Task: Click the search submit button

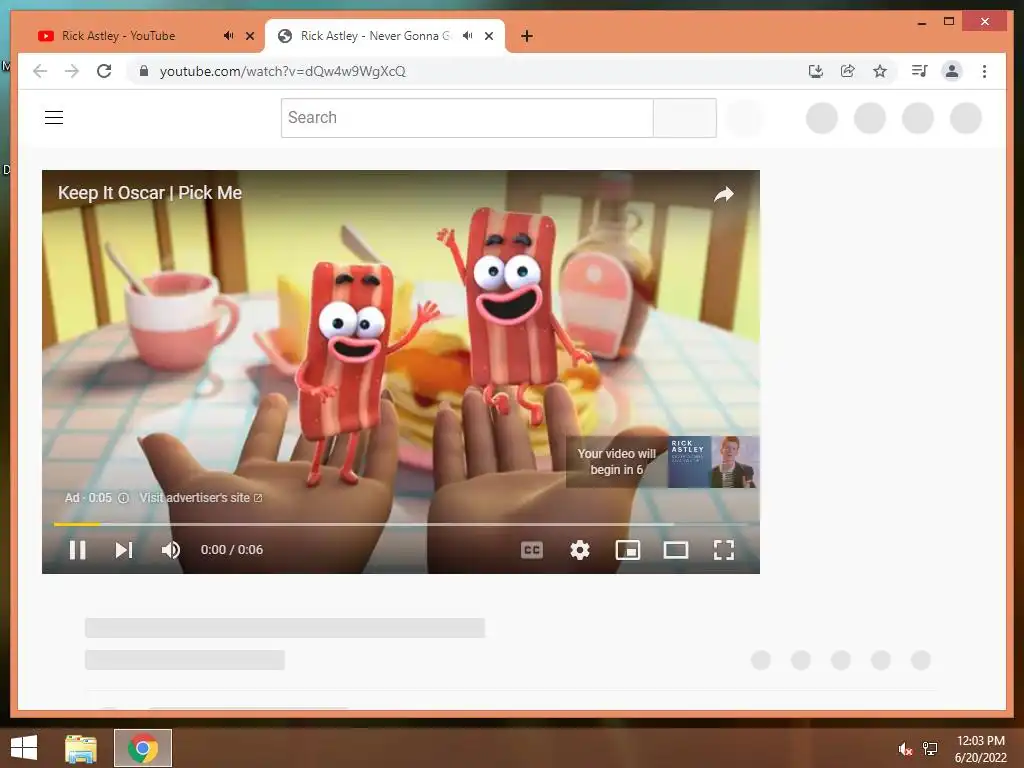Action: (x=684, y=118)
